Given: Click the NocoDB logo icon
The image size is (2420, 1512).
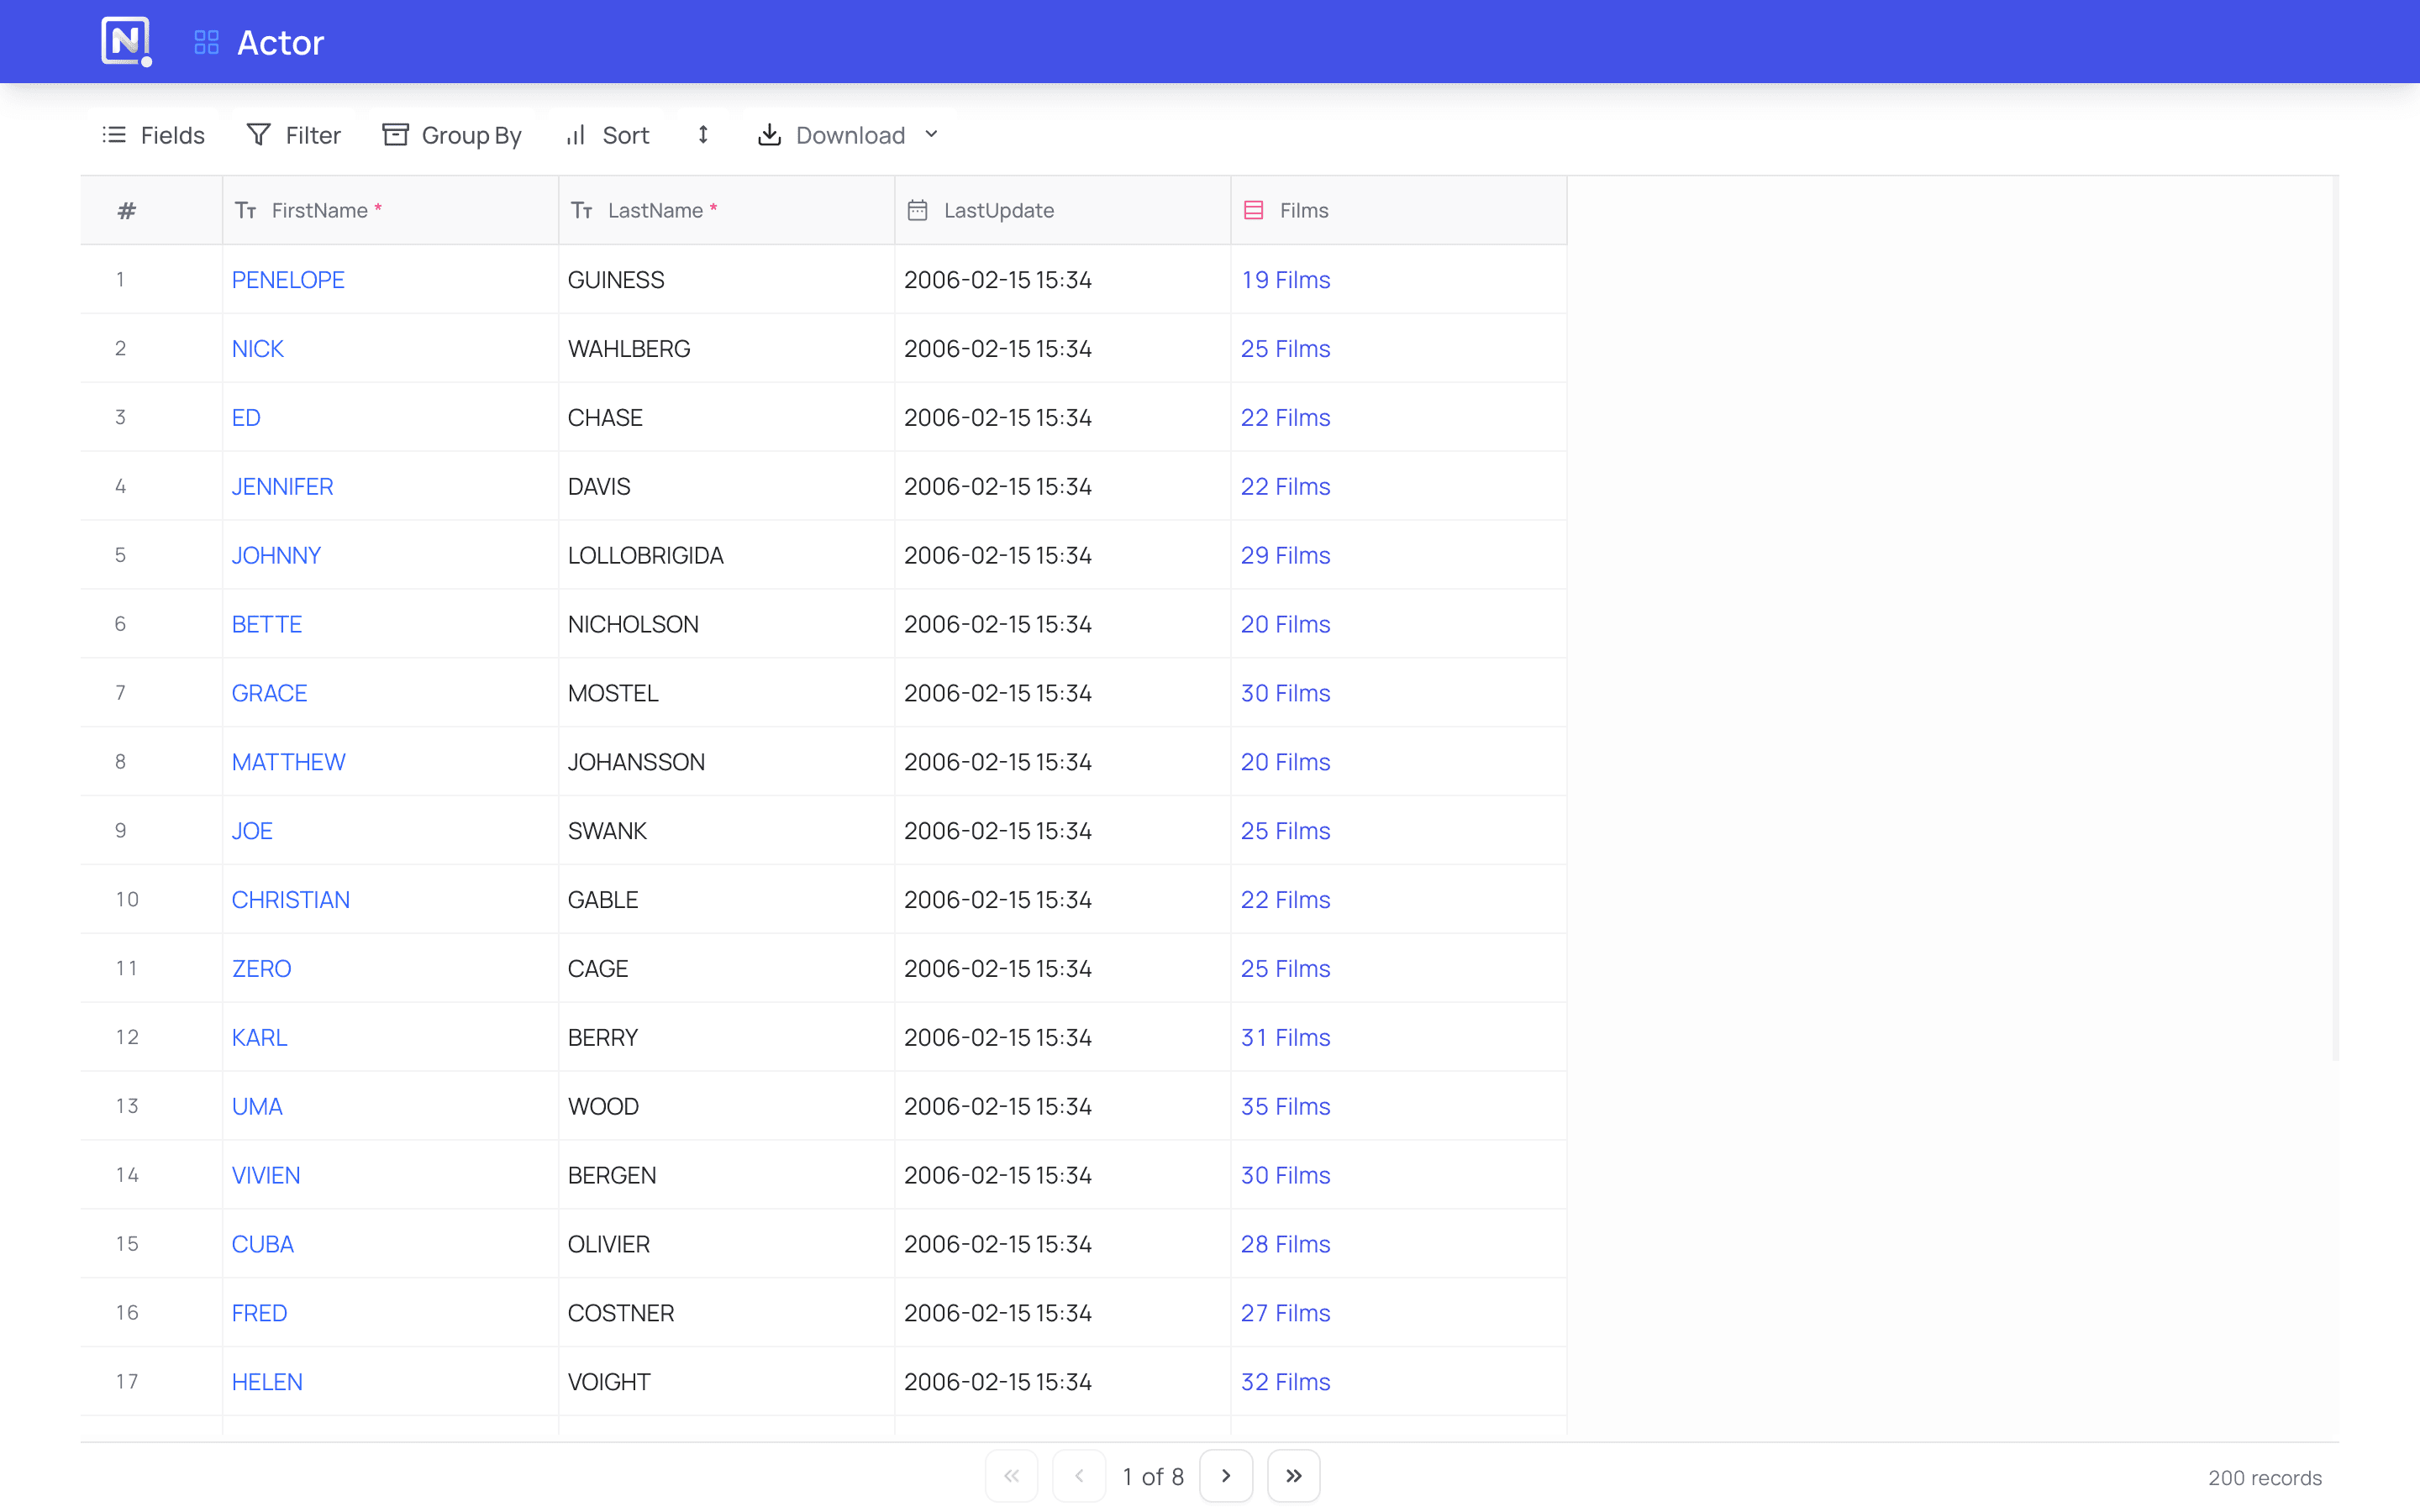Looking at the screenshot, I should (x=125, y=42).
